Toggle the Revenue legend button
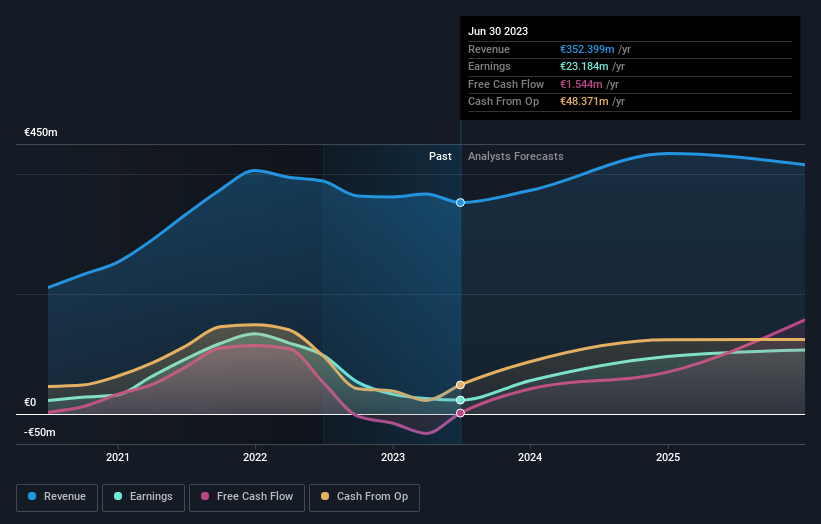Image resolution: width=821 pixels, height=524 pixels. click(57, 497)
